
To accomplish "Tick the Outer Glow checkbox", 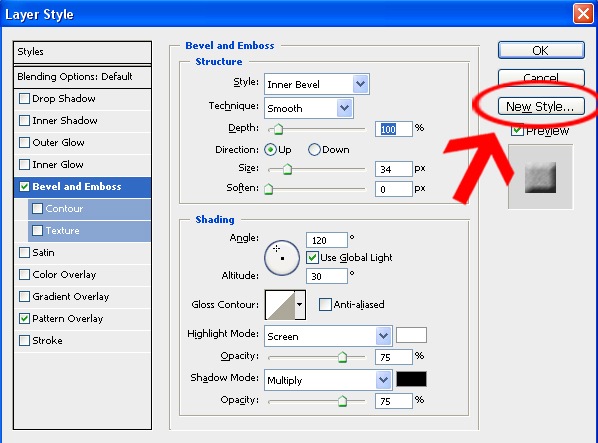I will coord(24,143).
